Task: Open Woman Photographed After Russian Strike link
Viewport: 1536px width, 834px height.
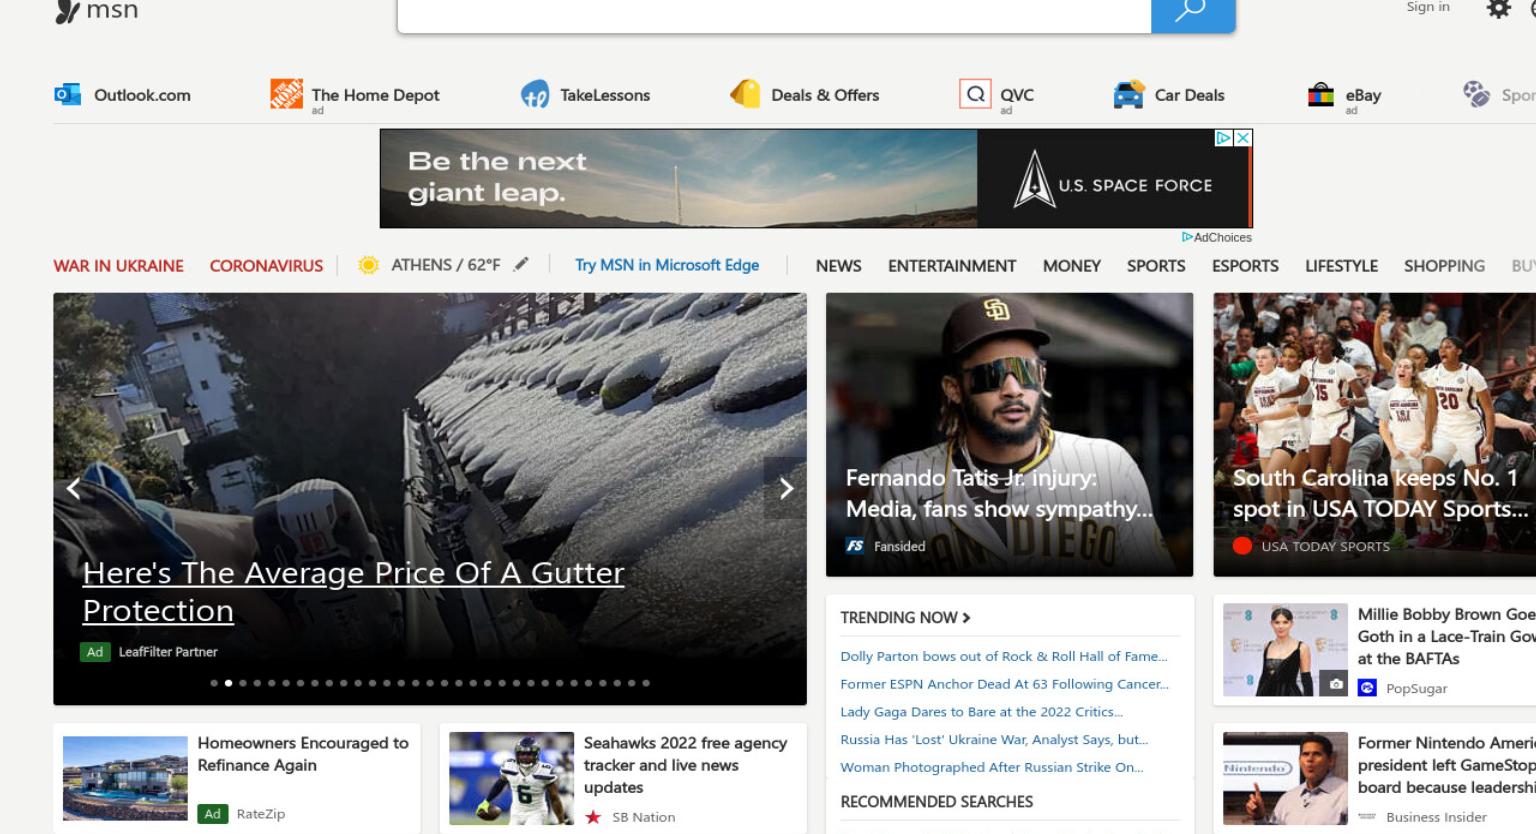Action: click(991, 767)
